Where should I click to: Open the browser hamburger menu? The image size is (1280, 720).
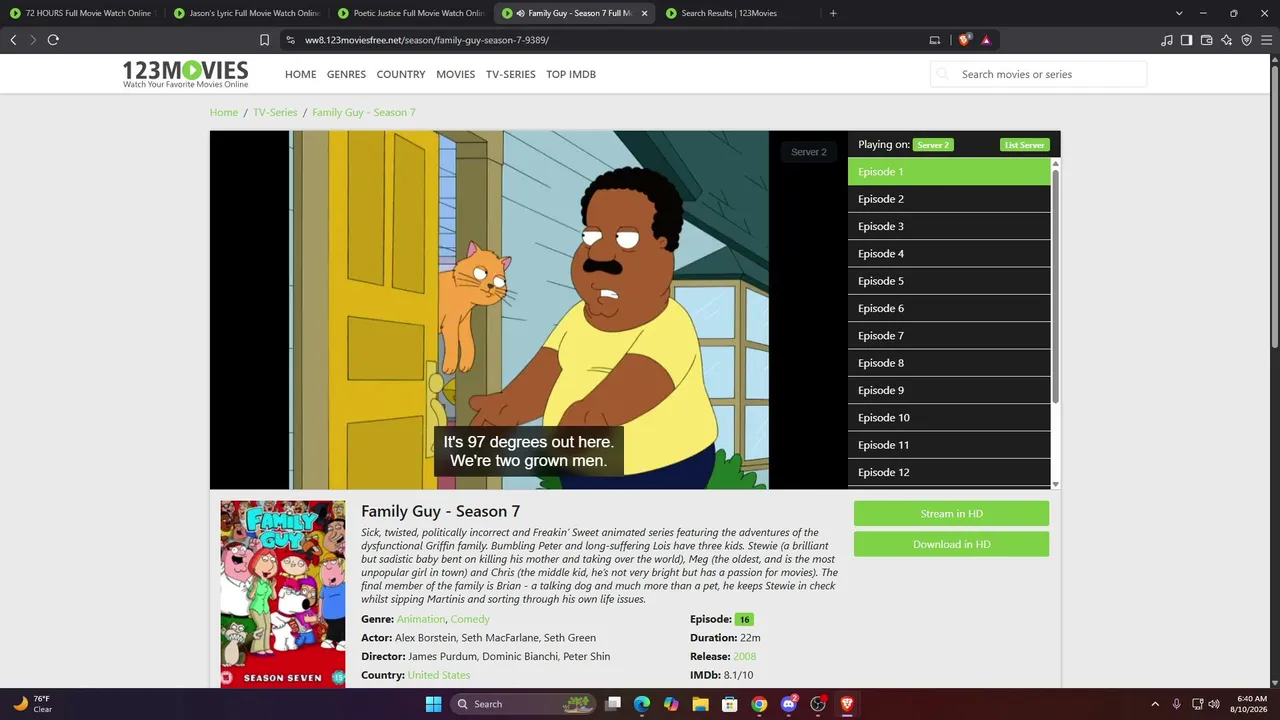coord(1266,40)
